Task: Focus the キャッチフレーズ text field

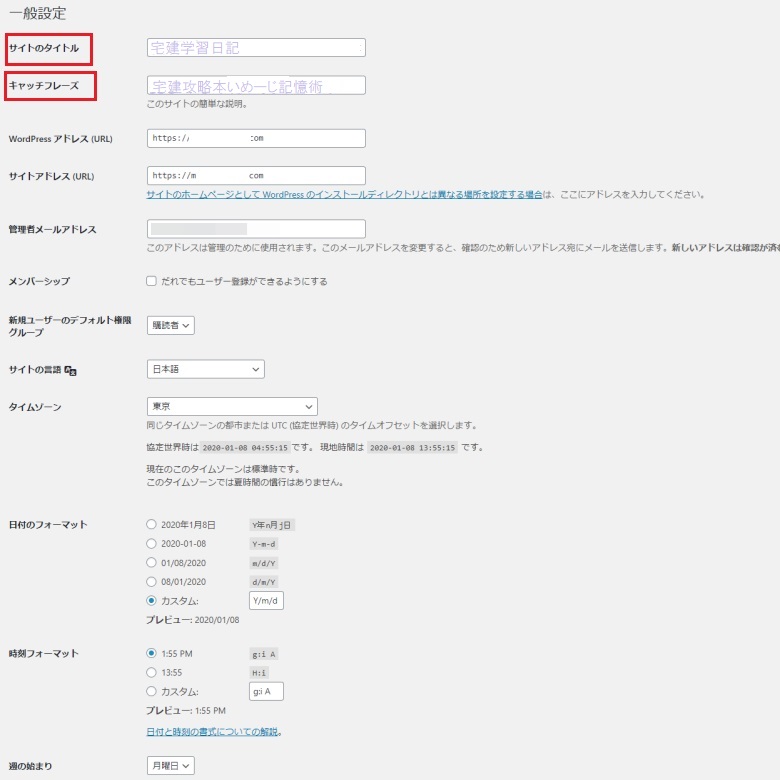Action: pos(255,86)
